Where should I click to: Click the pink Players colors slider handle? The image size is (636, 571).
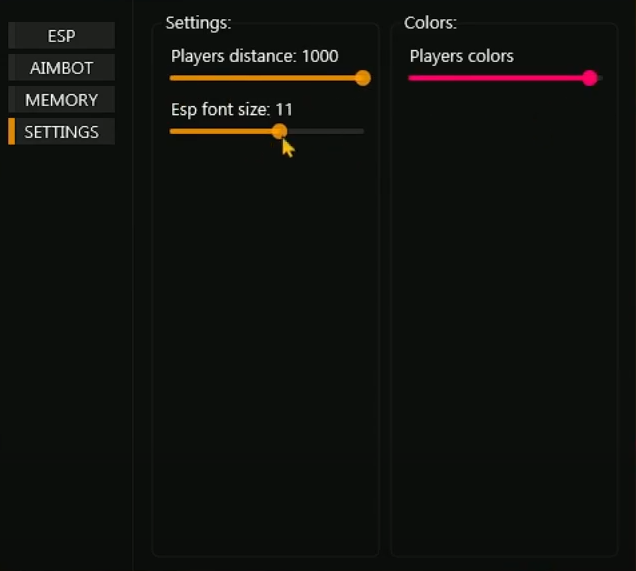590,78
